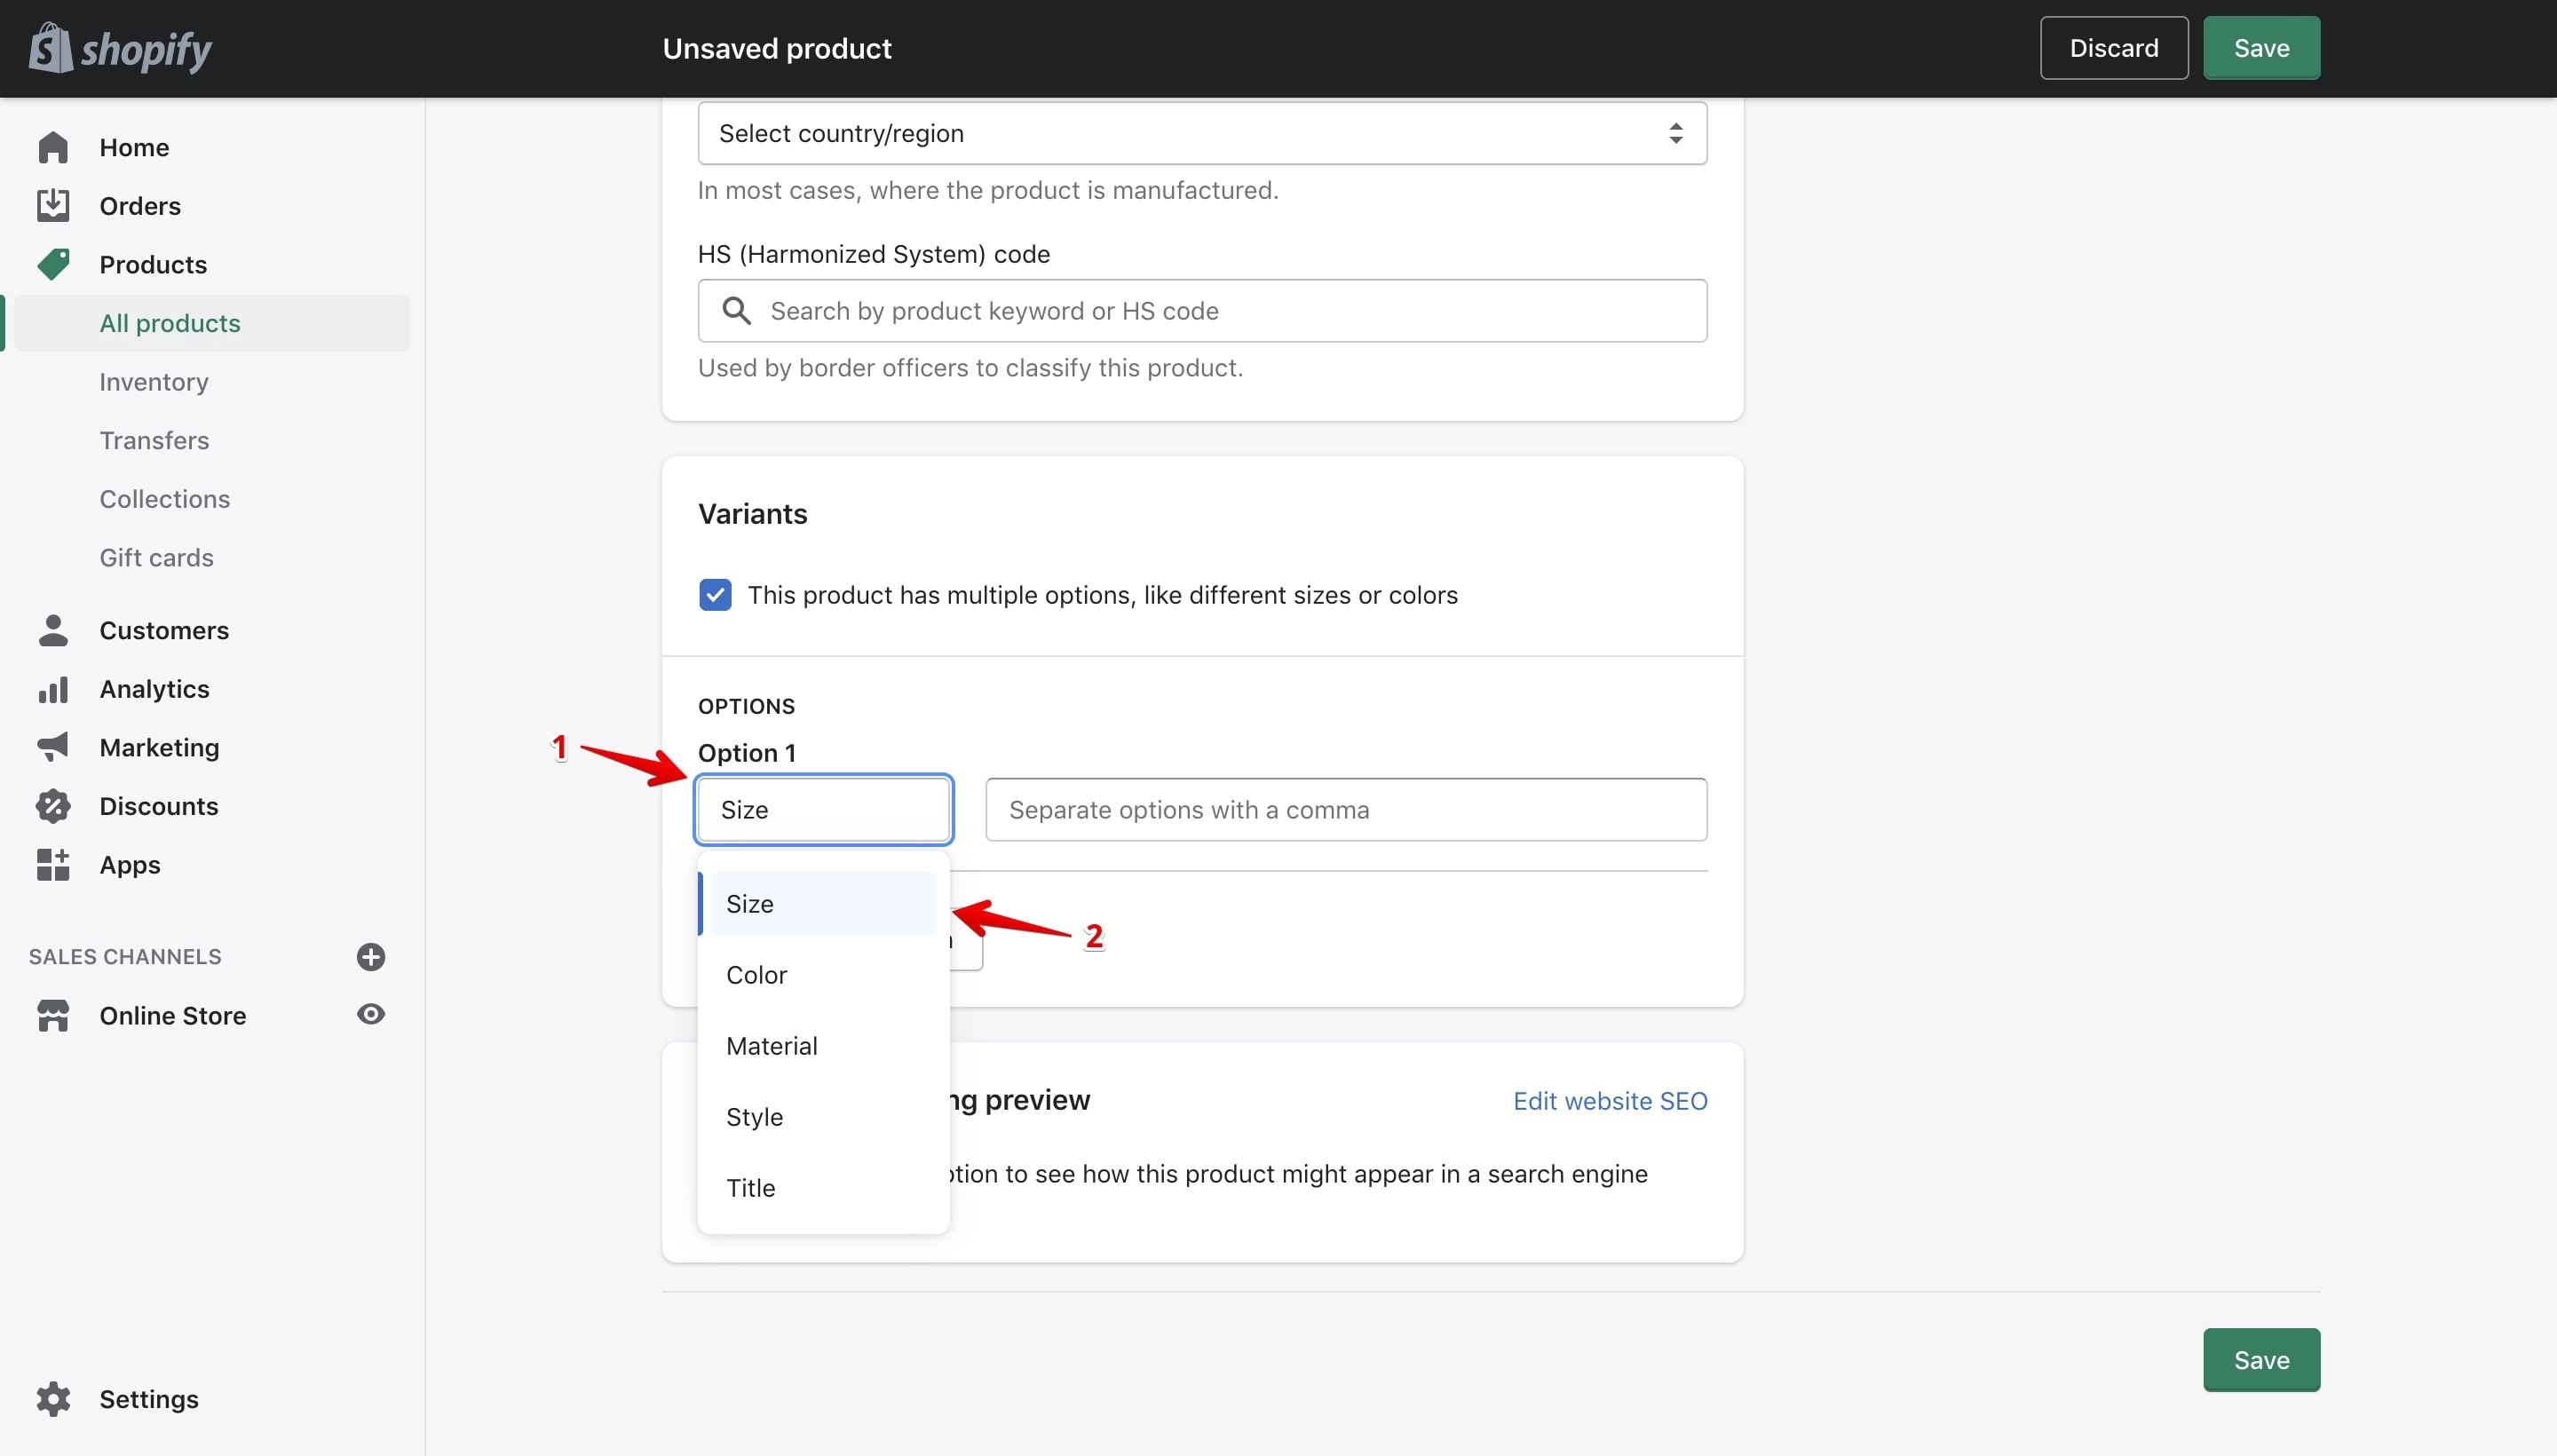Click the Discard button
2557x1456 pixels.
tap(2114, 48)
